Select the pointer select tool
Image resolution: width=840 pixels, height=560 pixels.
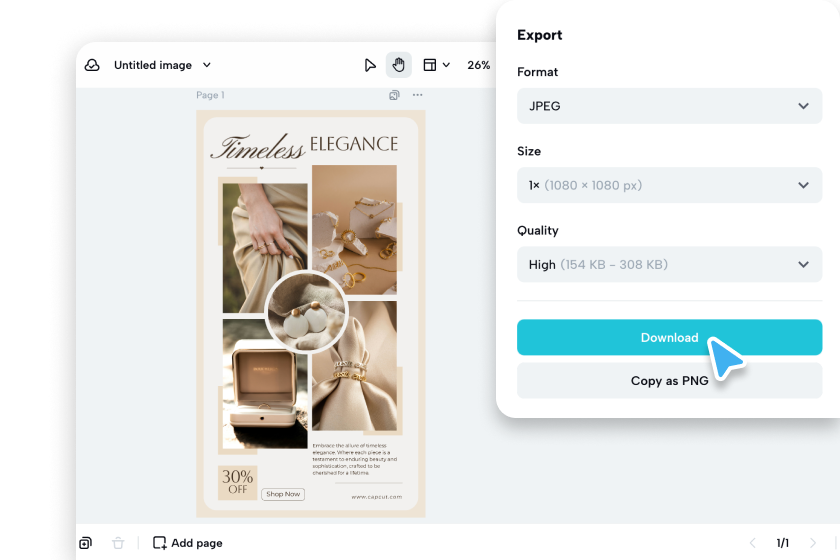[370, 65]
